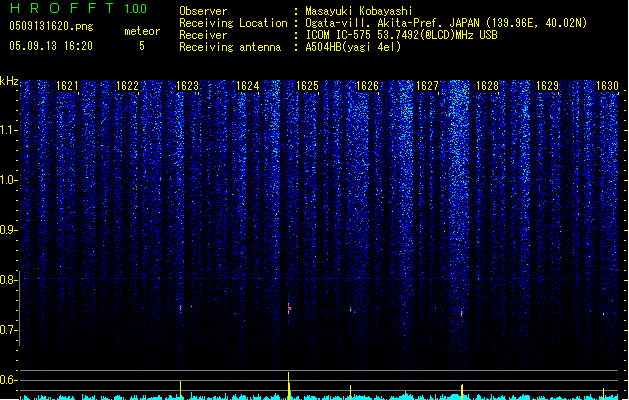This screenshot has width=629, height=400.
Task: Click the meteor count value 5
Action: point(142,46)
